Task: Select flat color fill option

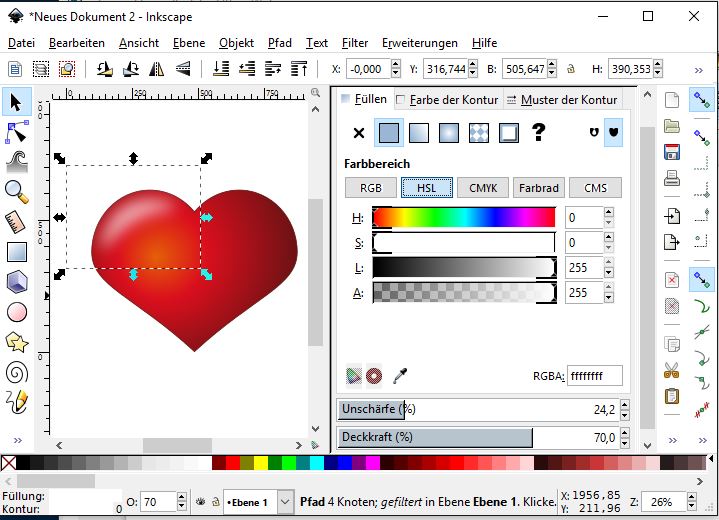Action: coord(389,132)
